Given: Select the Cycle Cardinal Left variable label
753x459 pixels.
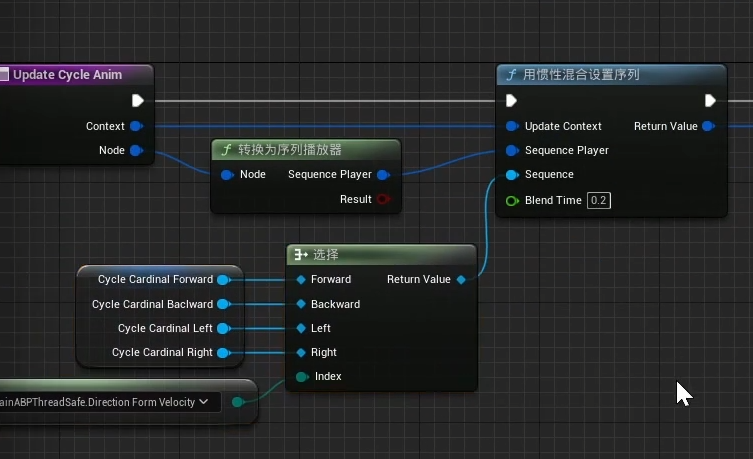Looking at the screenshot, I should pyautogui.click(x=165, y=328).
